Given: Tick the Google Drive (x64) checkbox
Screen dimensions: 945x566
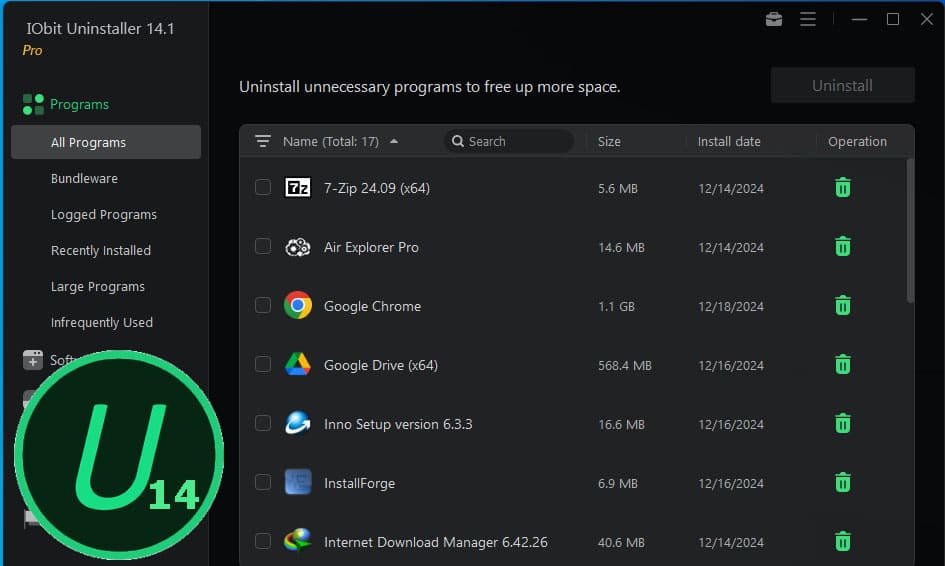Looking at the screenshot, I should point(263,365).
